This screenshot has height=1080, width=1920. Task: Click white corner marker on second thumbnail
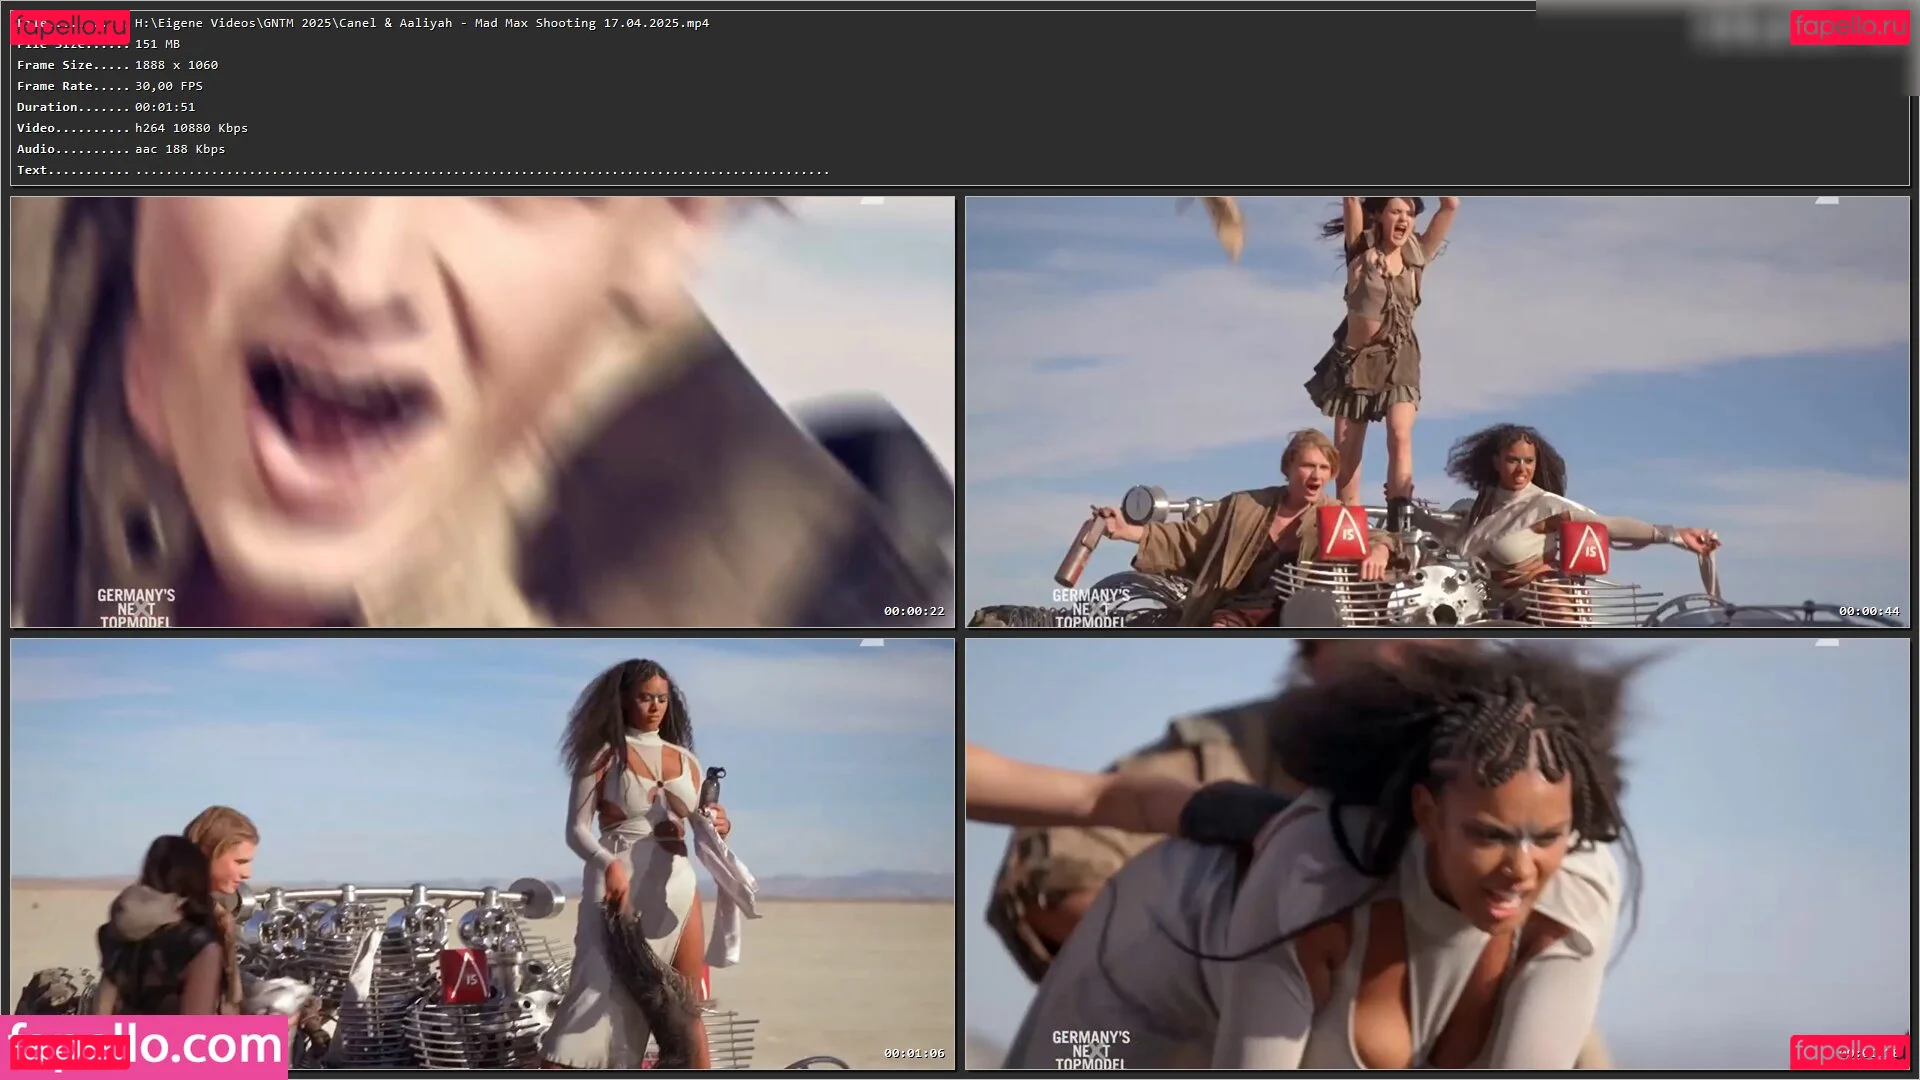click(x=1827, y=201)
